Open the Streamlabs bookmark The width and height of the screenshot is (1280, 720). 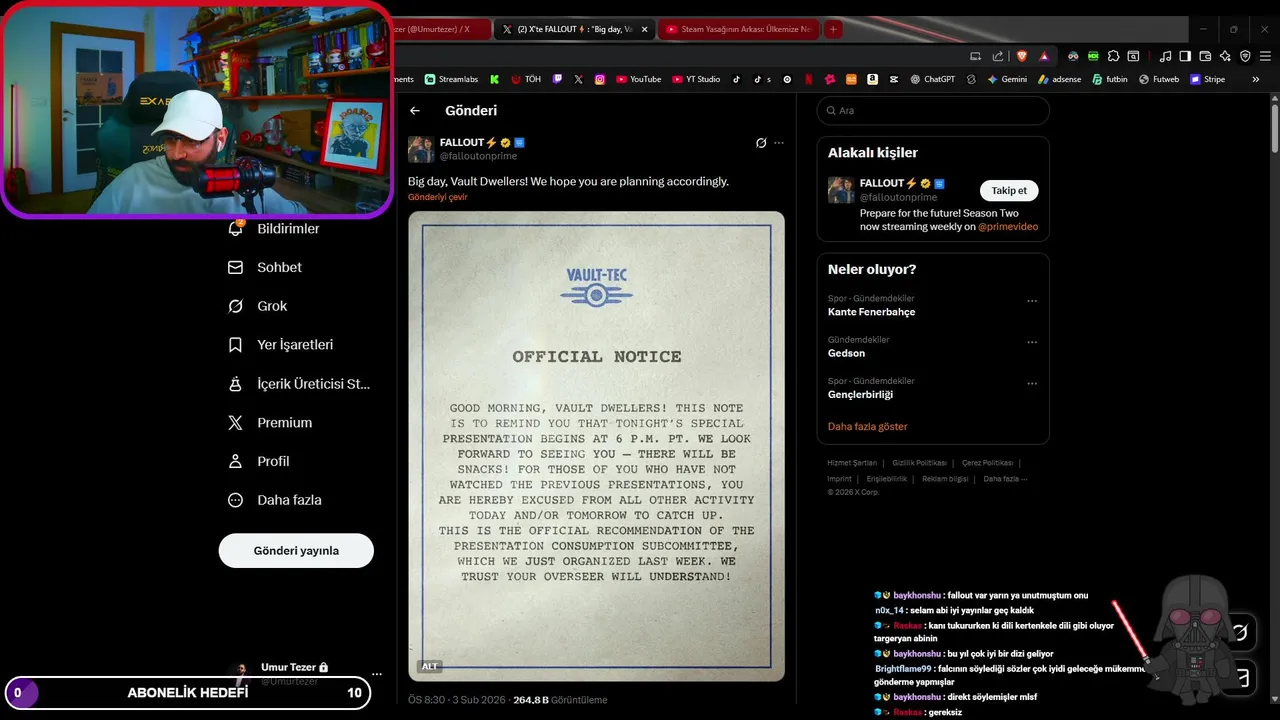pyautogui.click(x=451, y=79)
